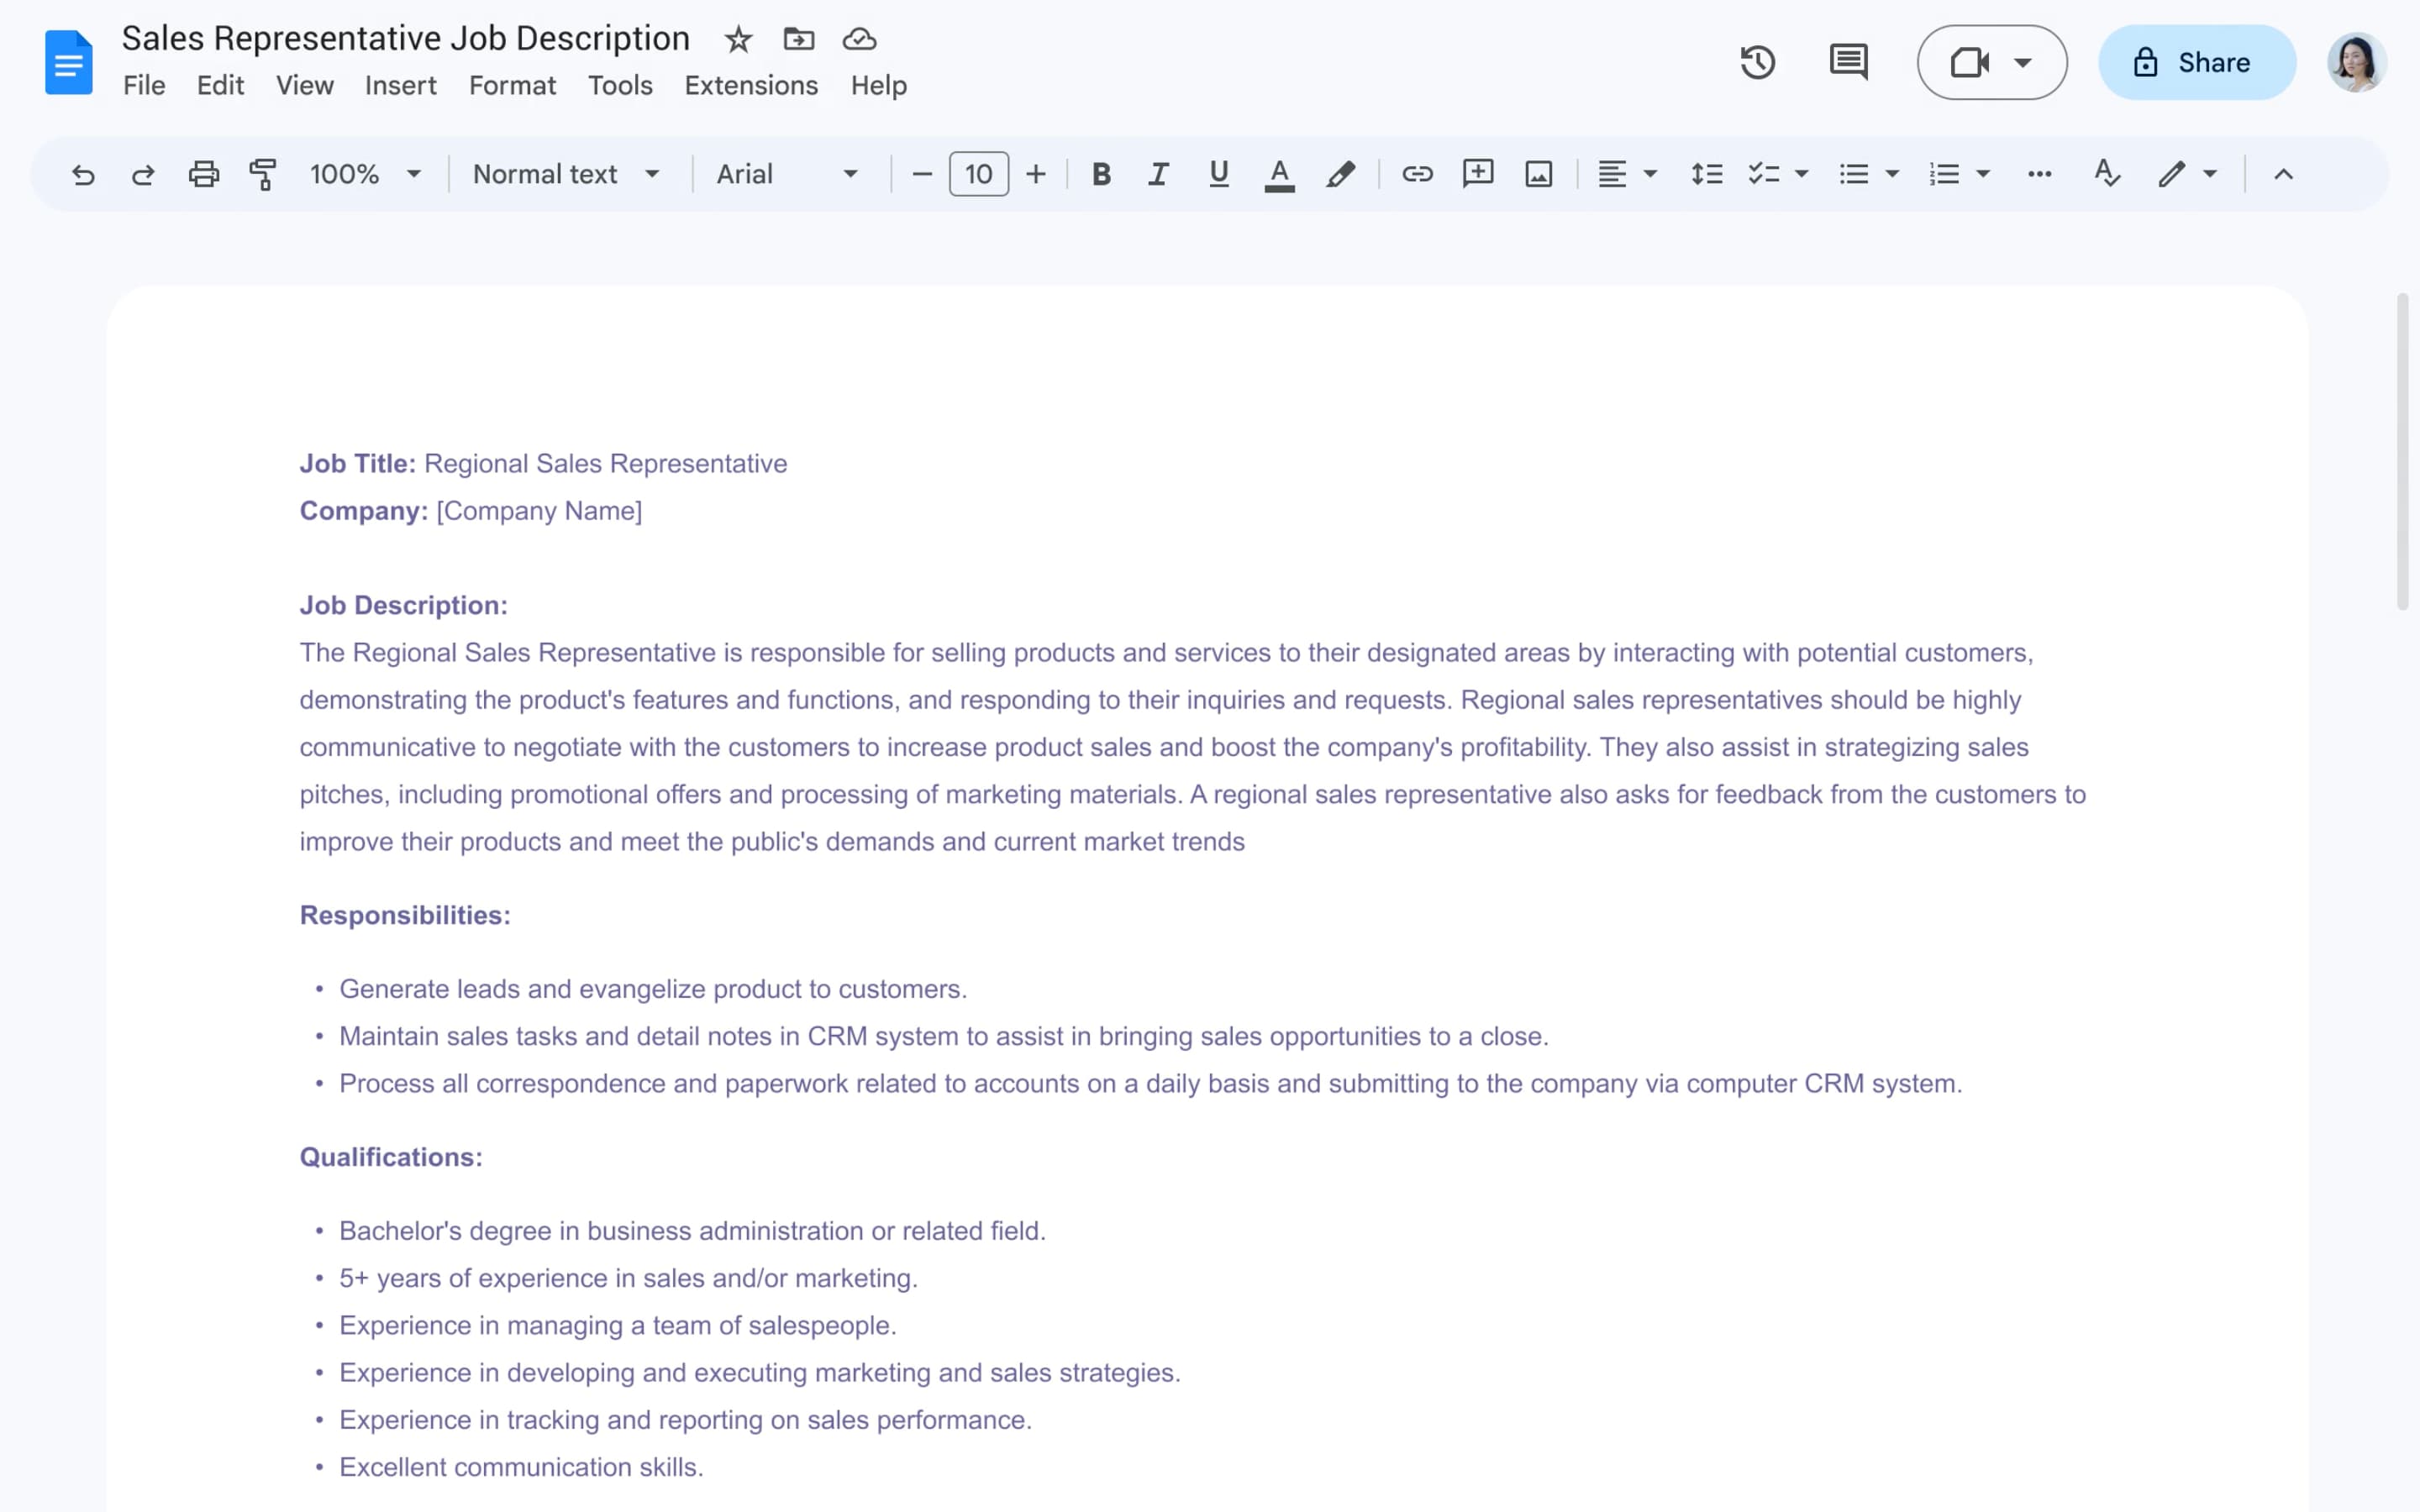
Task: Open the text color picker
Action: click(x=1279, y=175)
